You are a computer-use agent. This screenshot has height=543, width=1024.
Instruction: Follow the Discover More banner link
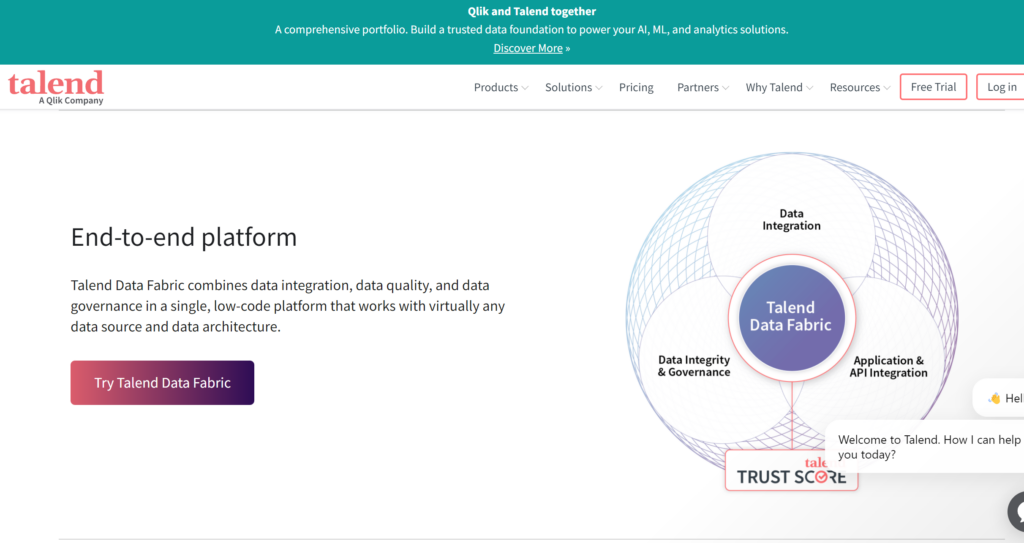click(x=529, y=48)
